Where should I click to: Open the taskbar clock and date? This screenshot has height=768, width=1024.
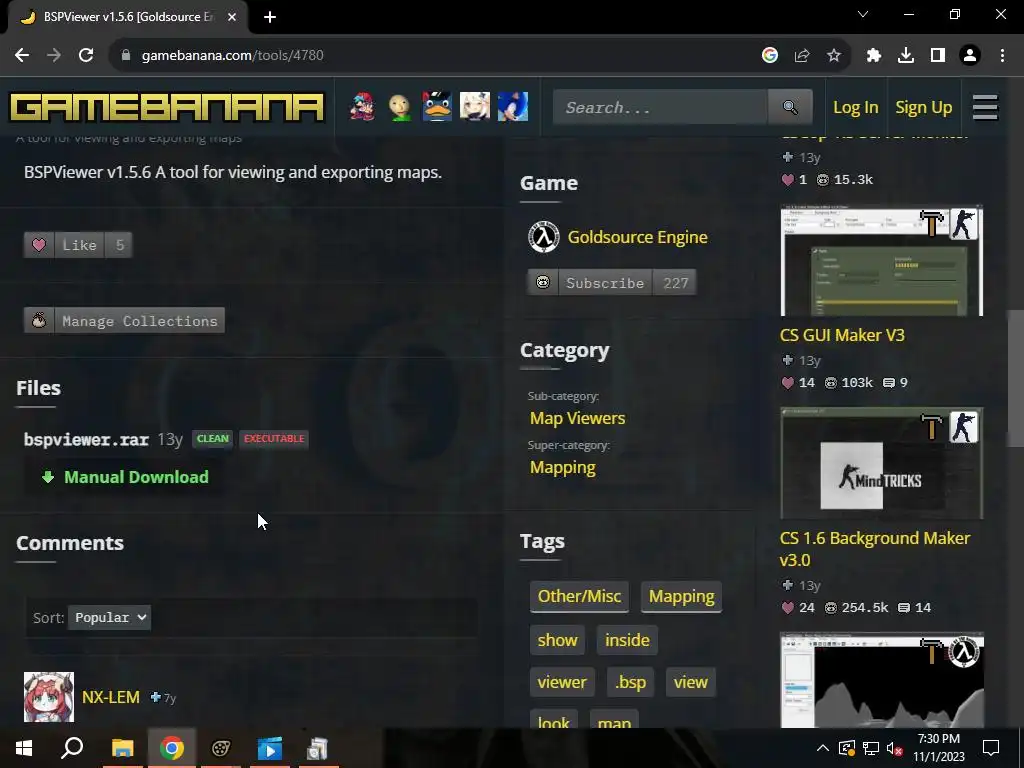(938, 748)
